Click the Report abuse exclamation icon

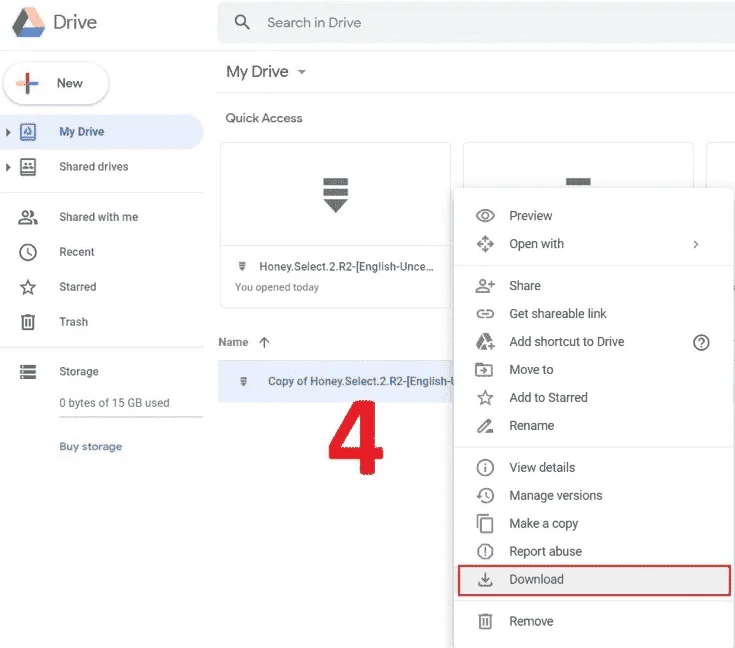485,551
